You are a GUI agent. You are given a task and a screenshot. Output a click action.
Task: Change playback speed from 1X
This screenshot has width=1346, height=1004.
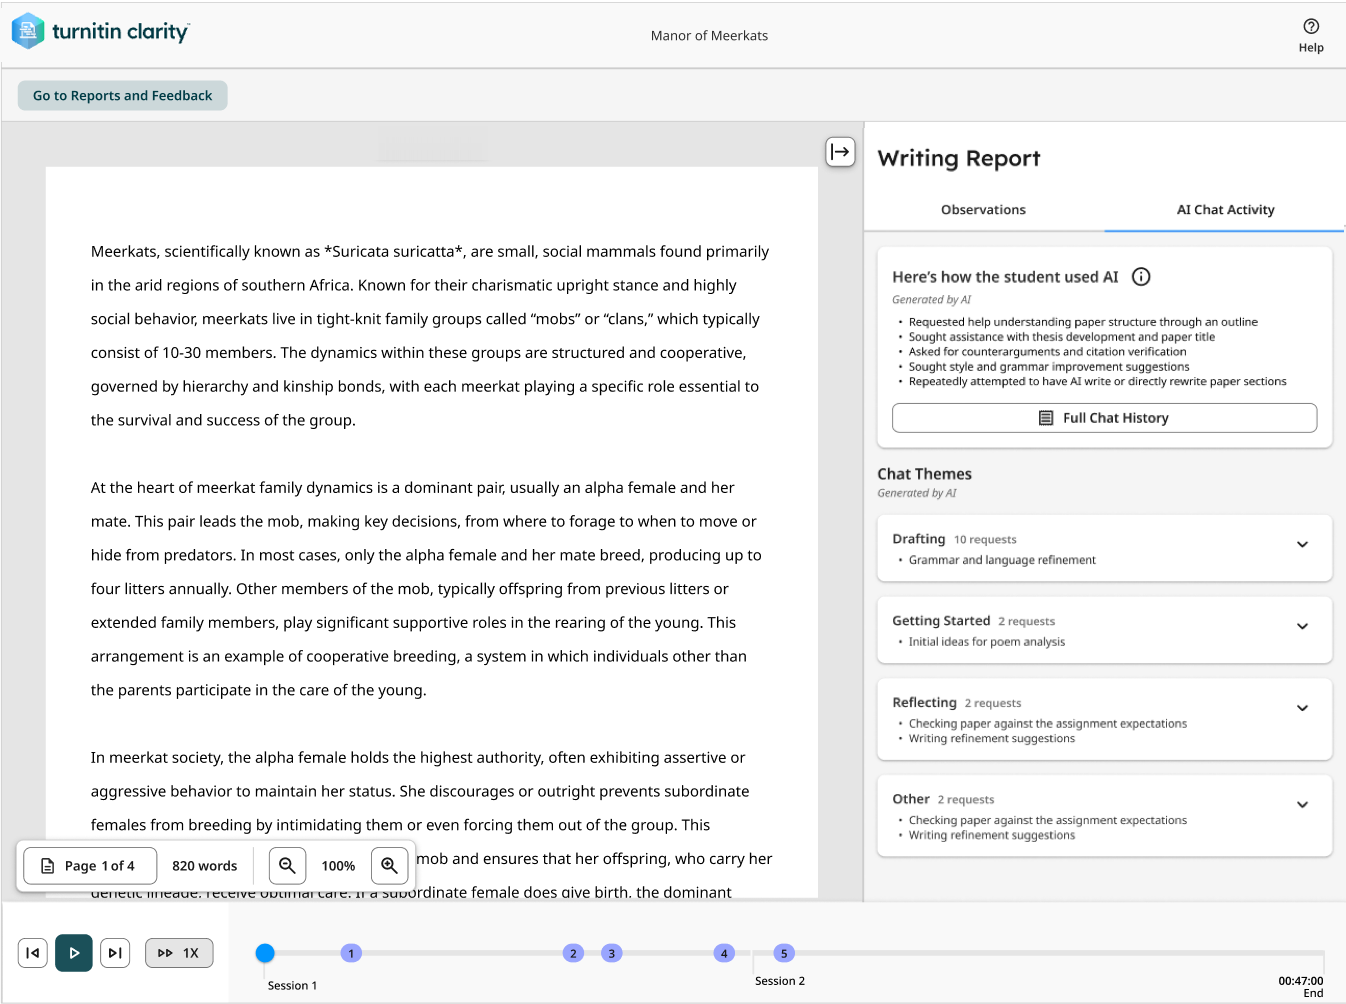[179, 952]
